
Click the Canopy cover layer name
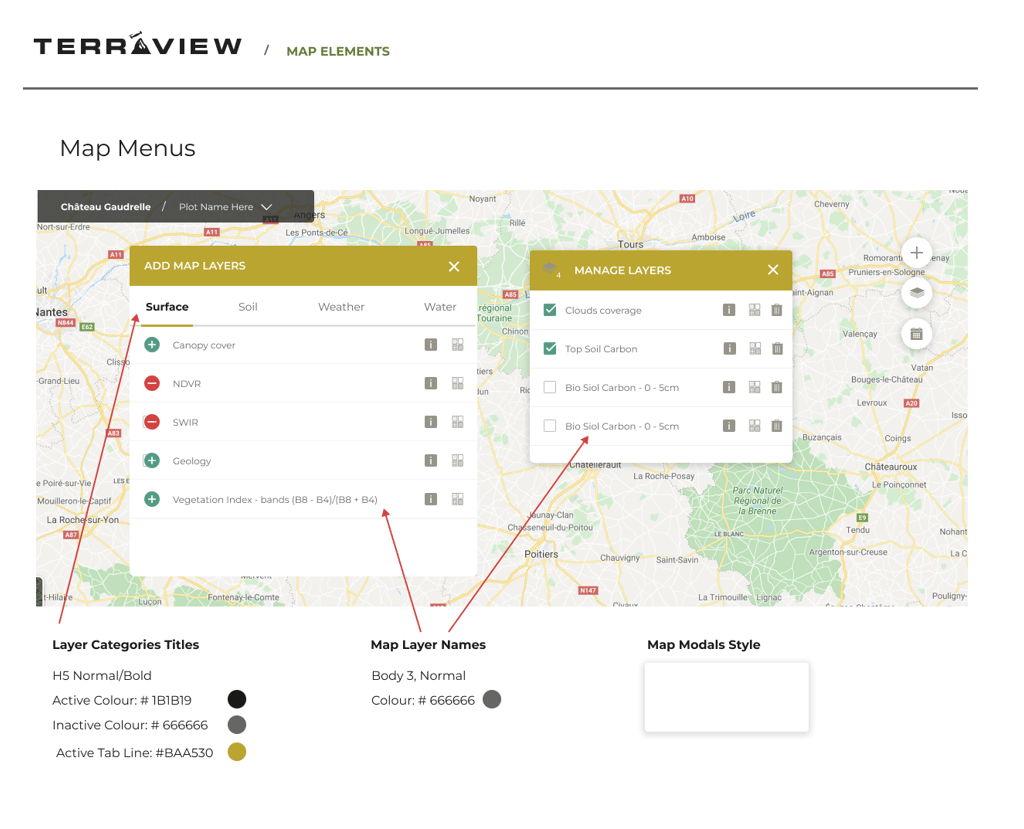[204, 345]
